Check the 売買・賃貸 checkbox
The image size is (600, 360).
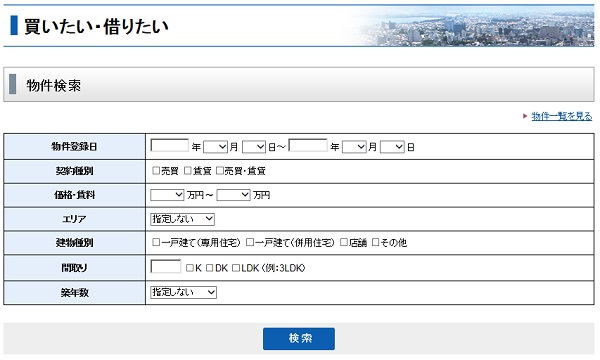coord(220,171)
